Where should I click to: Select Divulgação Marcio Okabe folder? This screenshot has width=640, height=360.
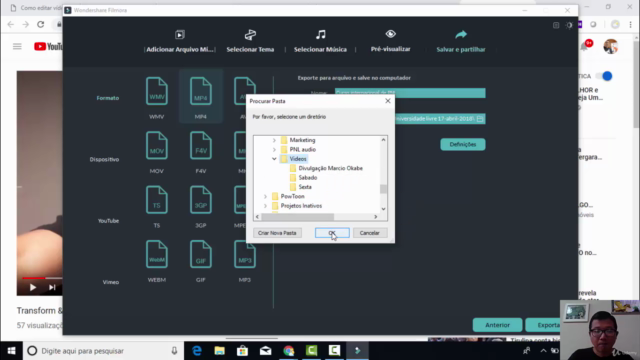pos(331,168)
